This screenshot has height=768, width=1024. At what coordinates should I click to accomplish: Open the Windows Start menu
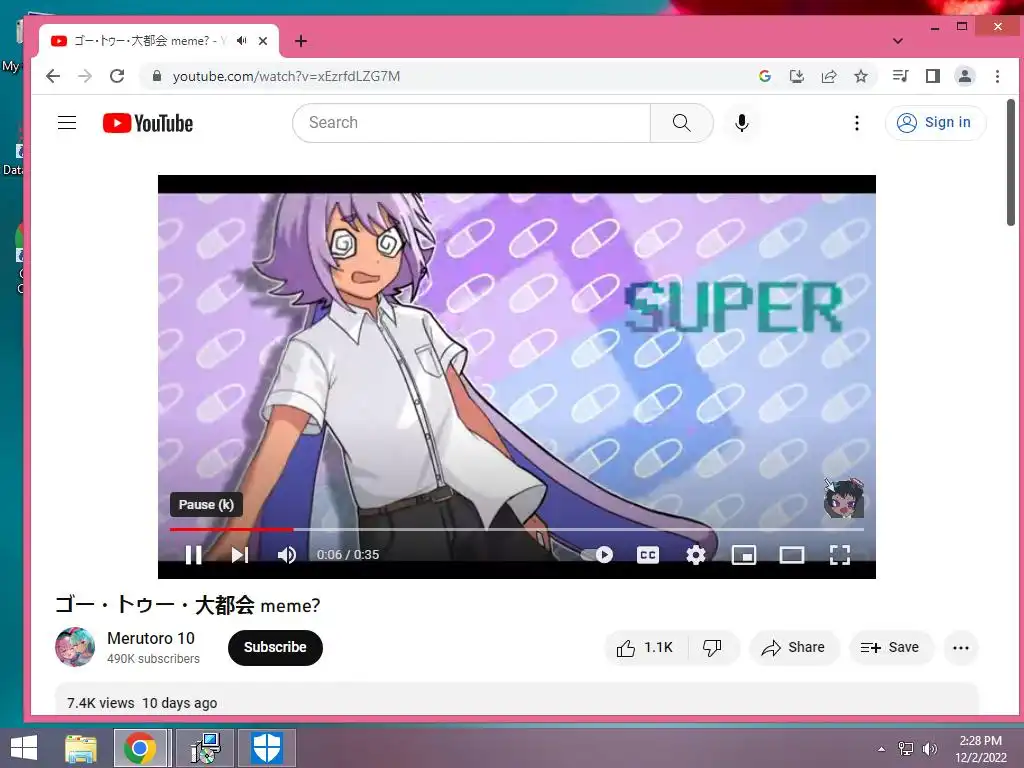pos(24,748)
